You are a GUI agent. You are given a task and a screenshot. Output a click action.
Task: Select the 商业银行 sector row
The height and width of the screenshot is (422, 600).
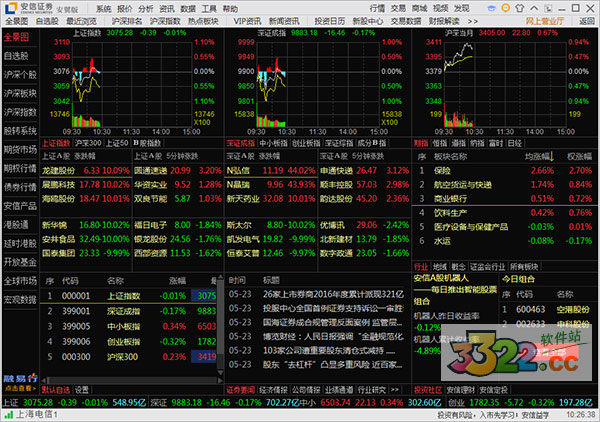(x=504, y=199)
